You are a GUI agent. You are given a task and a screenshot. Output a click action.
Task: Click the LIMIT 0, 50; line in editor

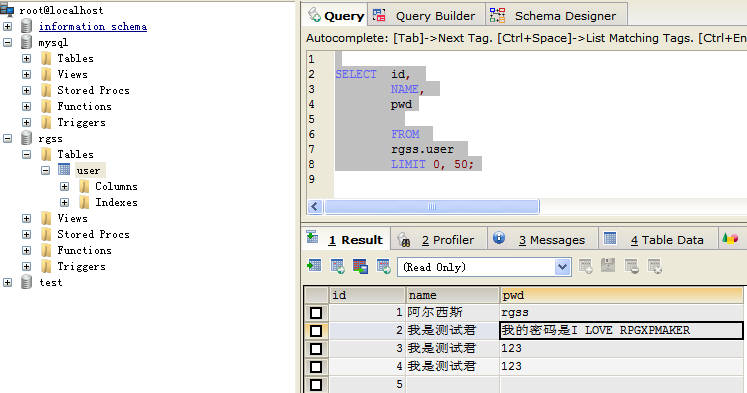(432, 164)
